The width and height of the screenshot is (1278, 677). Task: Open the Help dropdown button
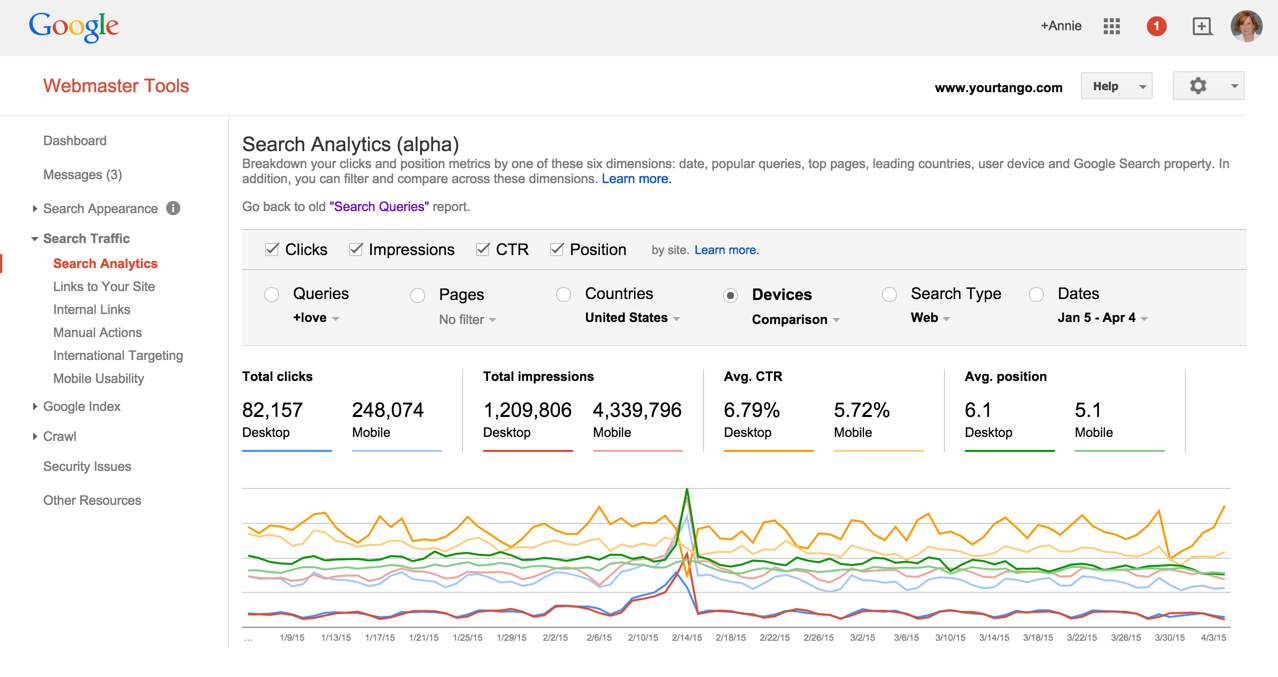click(x=1115, y=87)
